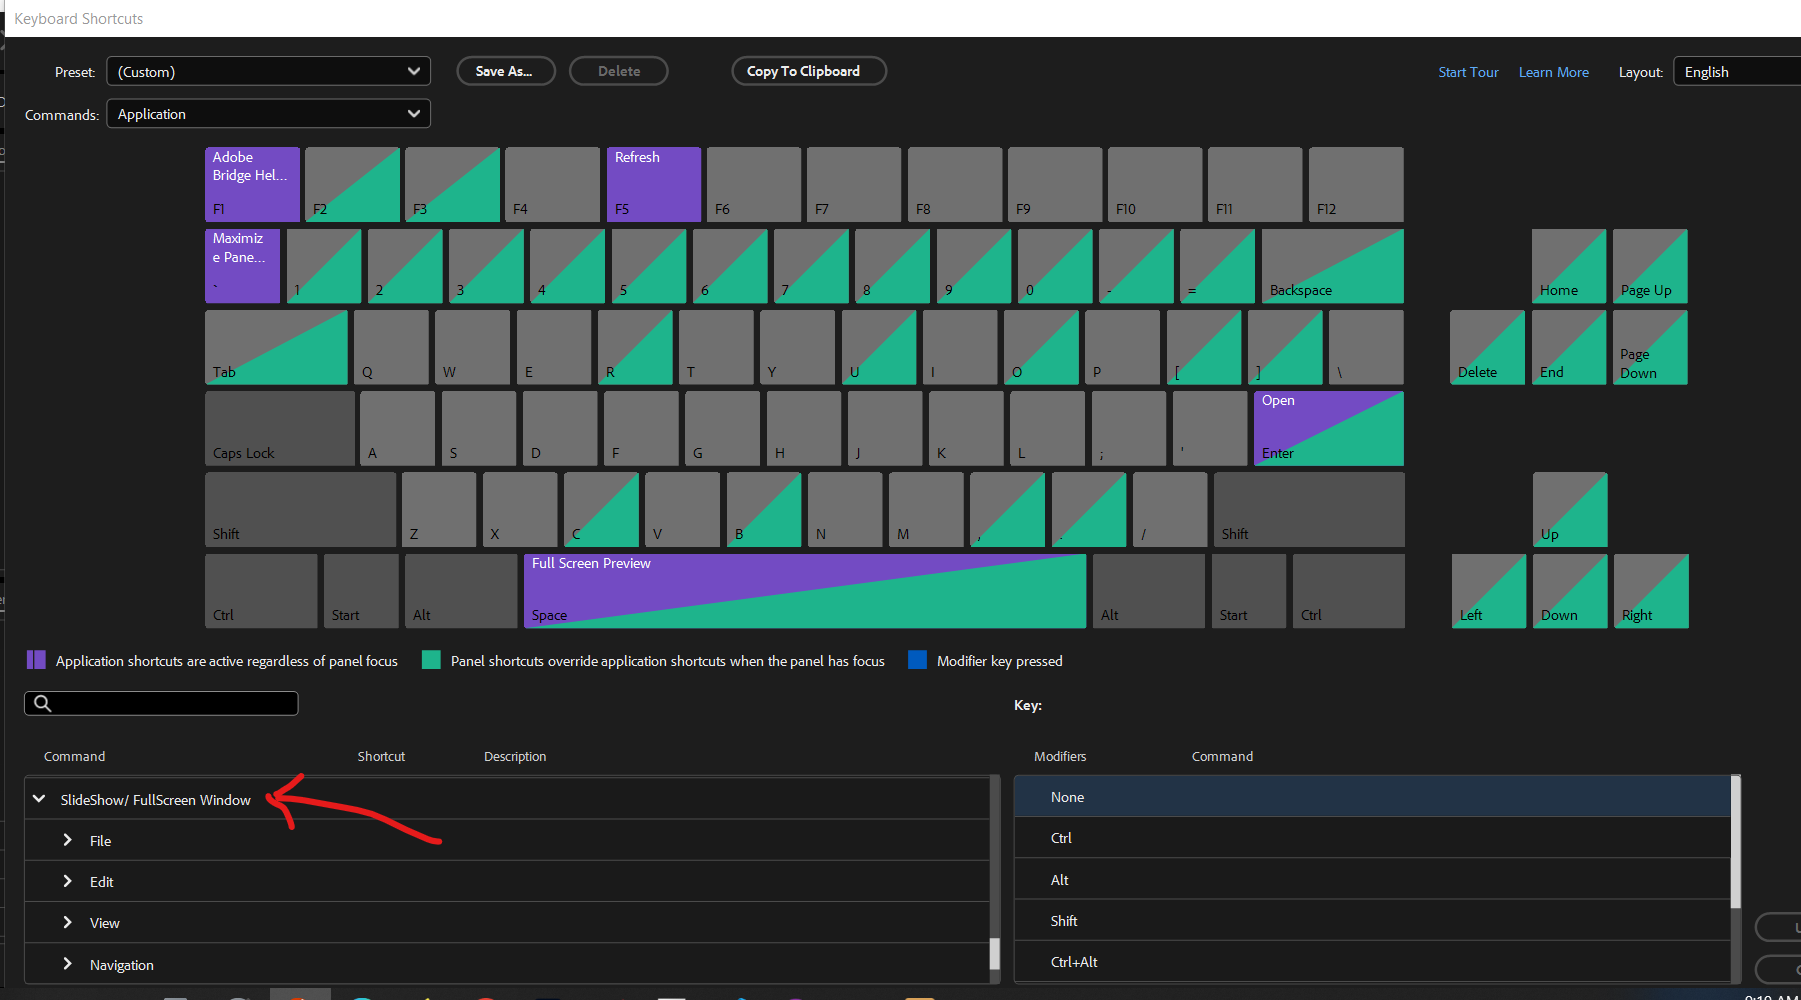Select the Page Up key
The width and height of the screenshot is (1801, 1000).
tap(1649, 265)
